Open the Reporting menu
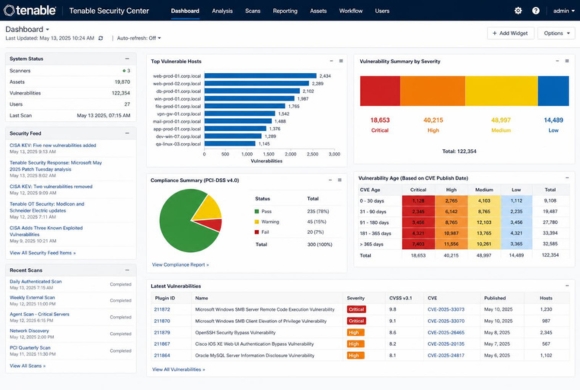Screen dimensions: 580x390 point(285,11)
